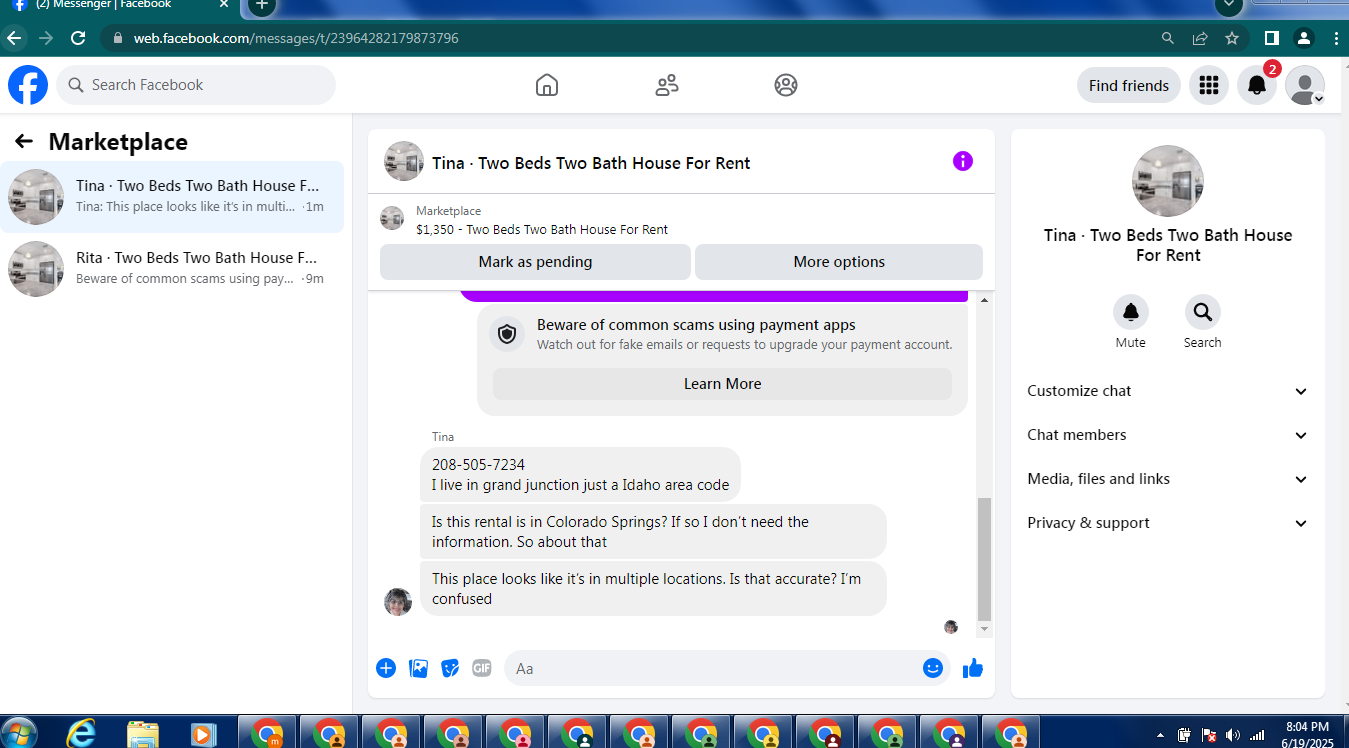Open the Facebook Home feed icon
1349x748 pixels.
click(547, 85)
